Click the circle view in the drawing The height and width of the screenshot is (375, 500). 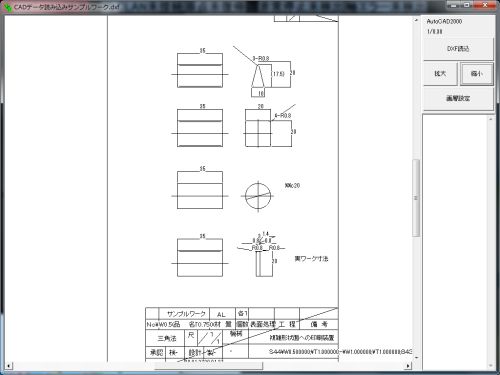(x=258, y=196)
